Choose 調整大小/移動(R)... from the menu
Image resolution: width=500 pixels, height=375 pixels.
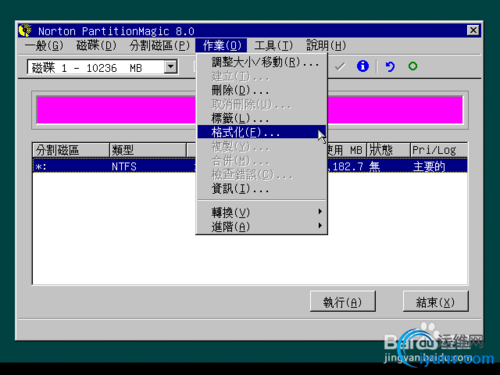tap(262, 62)
